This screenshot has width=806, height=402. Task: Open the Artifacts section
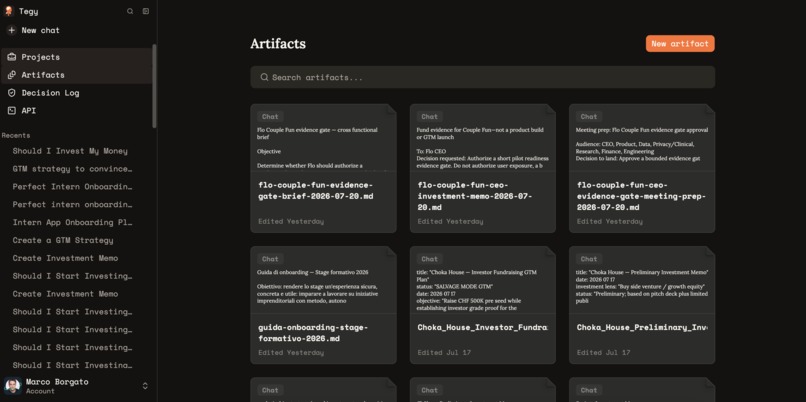pyautogui.click(x=77, y=75)
